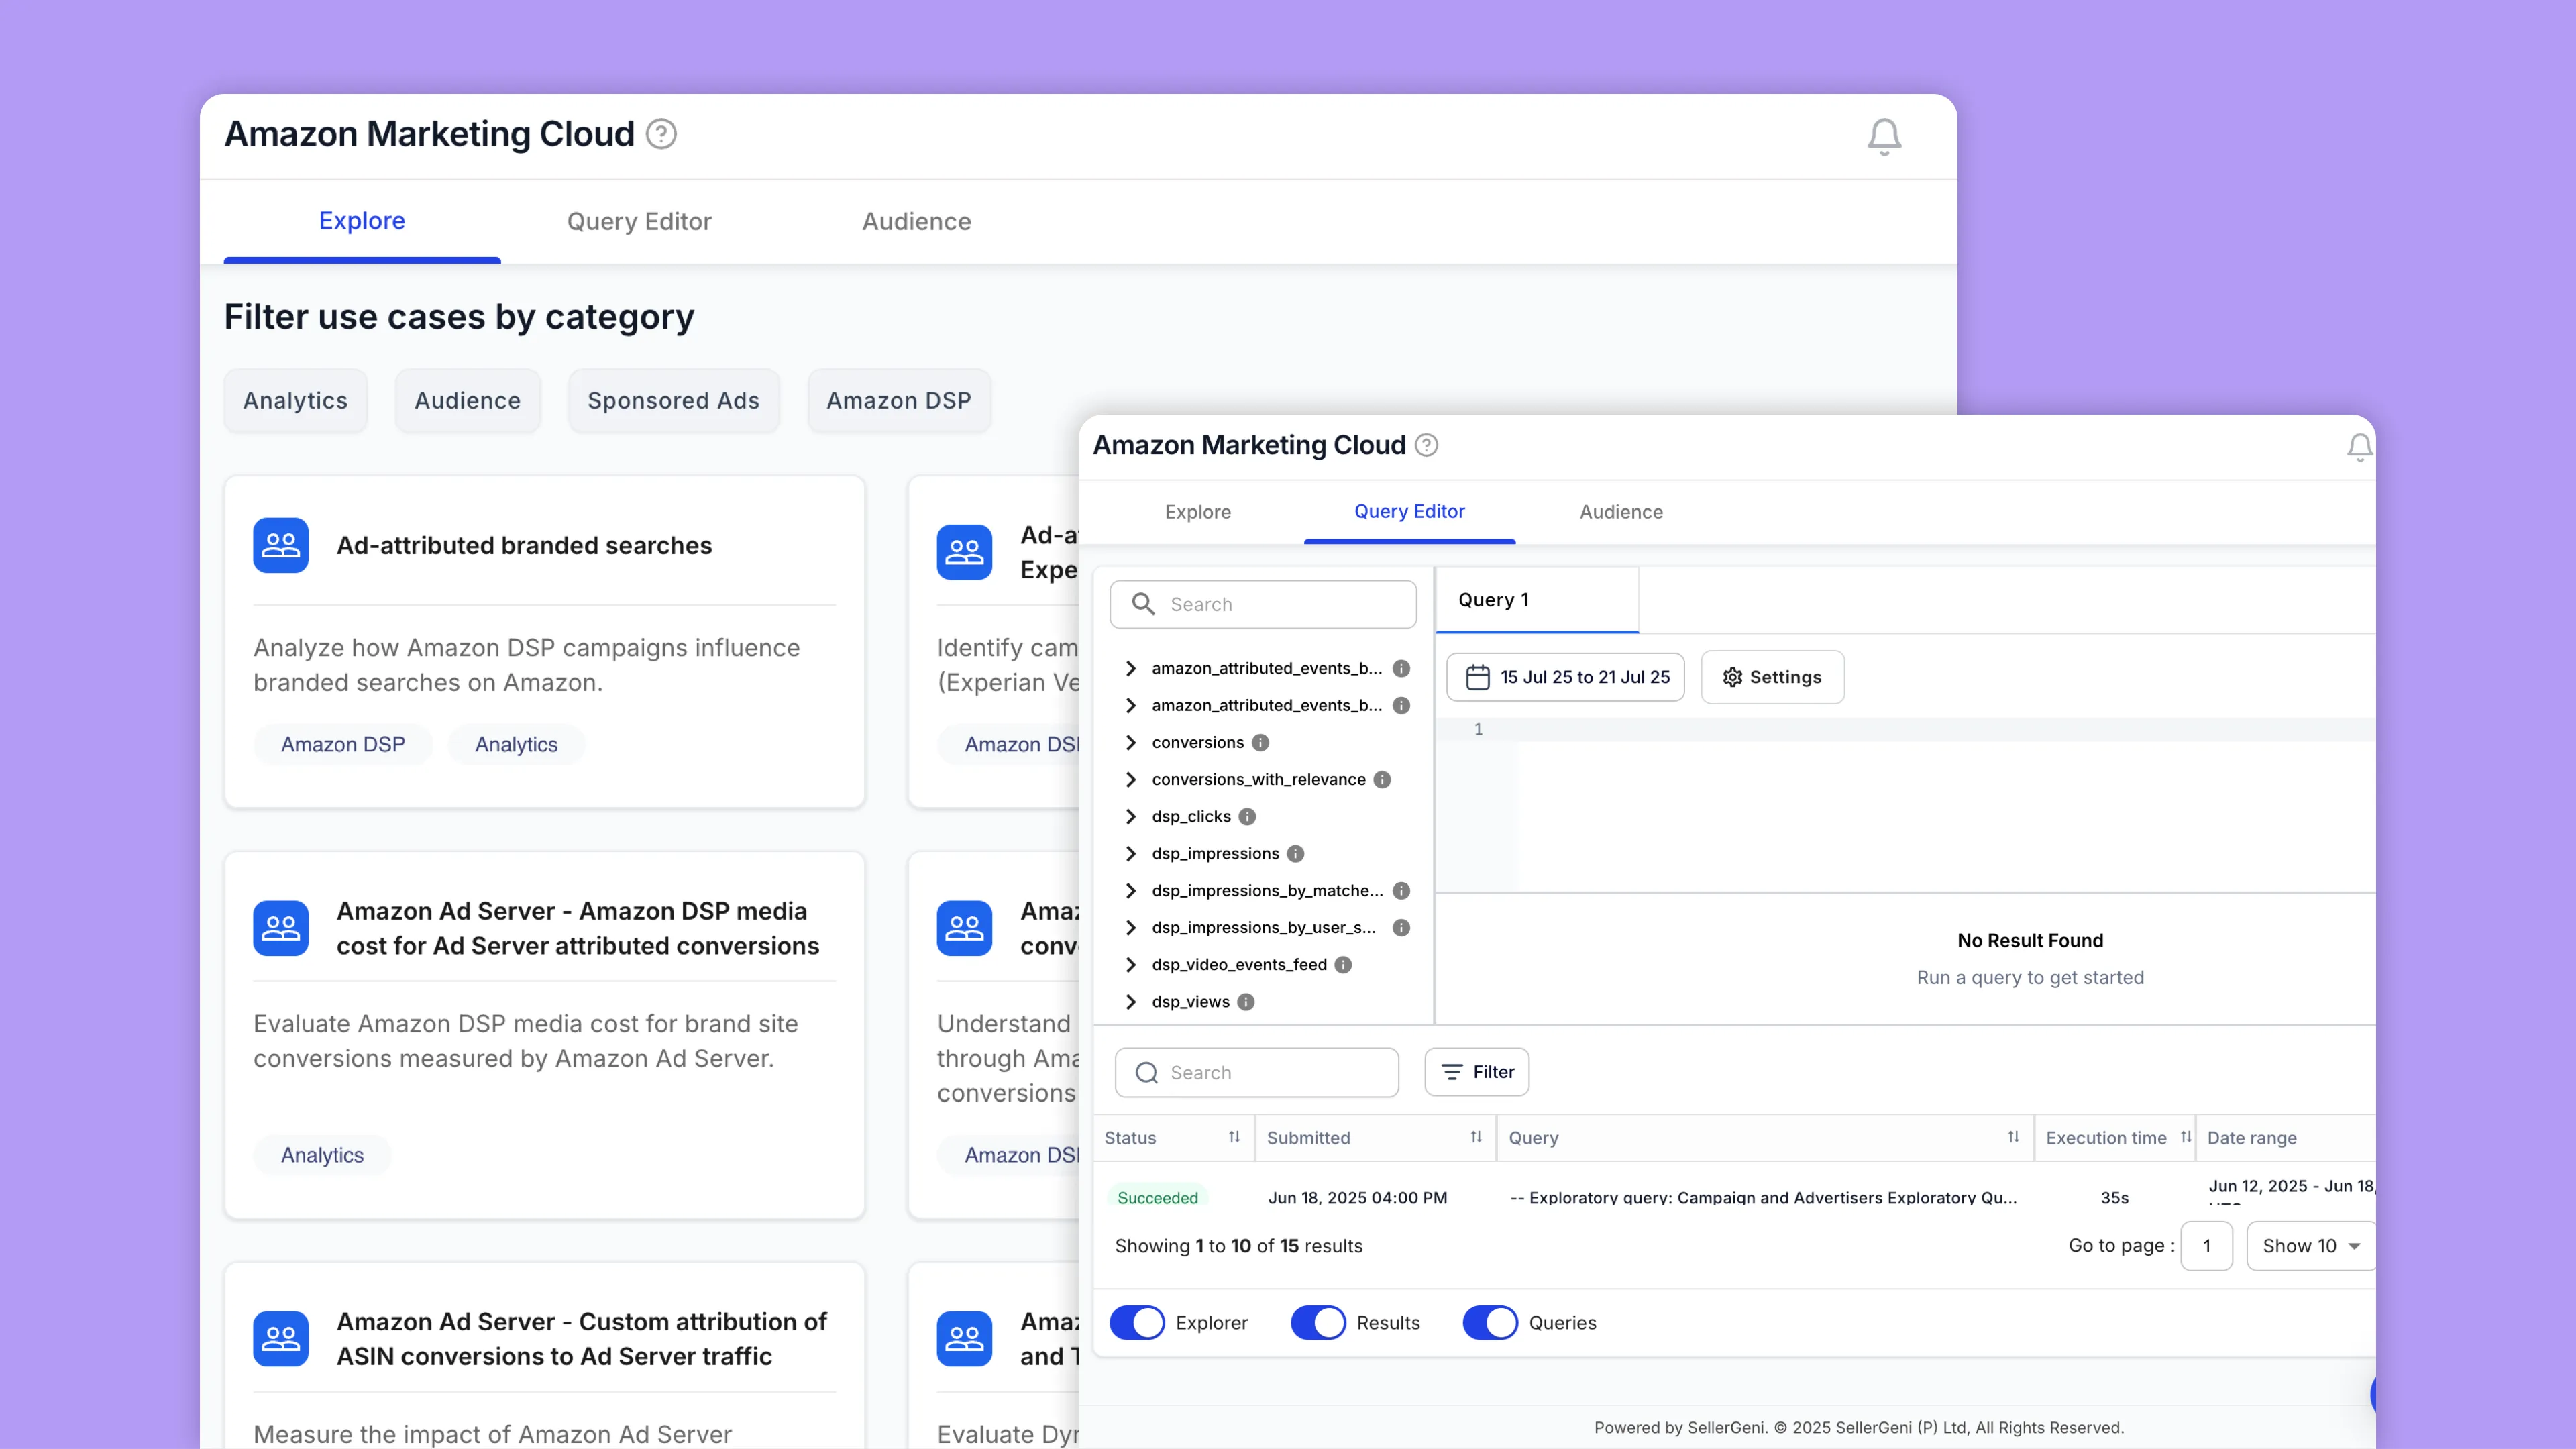The image size is (2576, 1449).
Task: Switch to Query Editor tab in the back window
Action: pyautogui.click(x=639, y=221)
